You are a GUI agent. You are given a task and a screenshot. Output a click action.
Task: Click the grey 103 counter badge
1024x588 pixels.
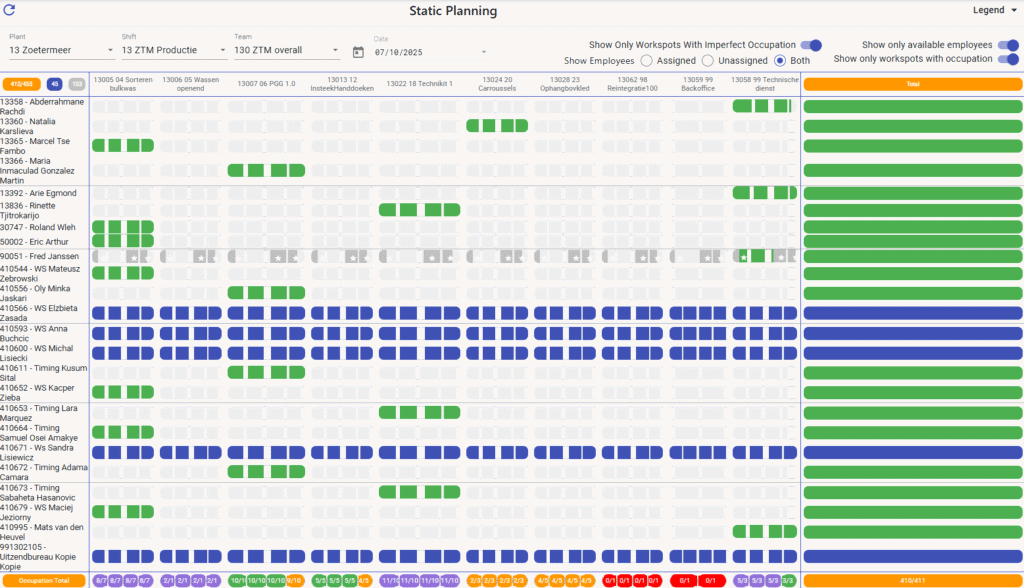77,84
